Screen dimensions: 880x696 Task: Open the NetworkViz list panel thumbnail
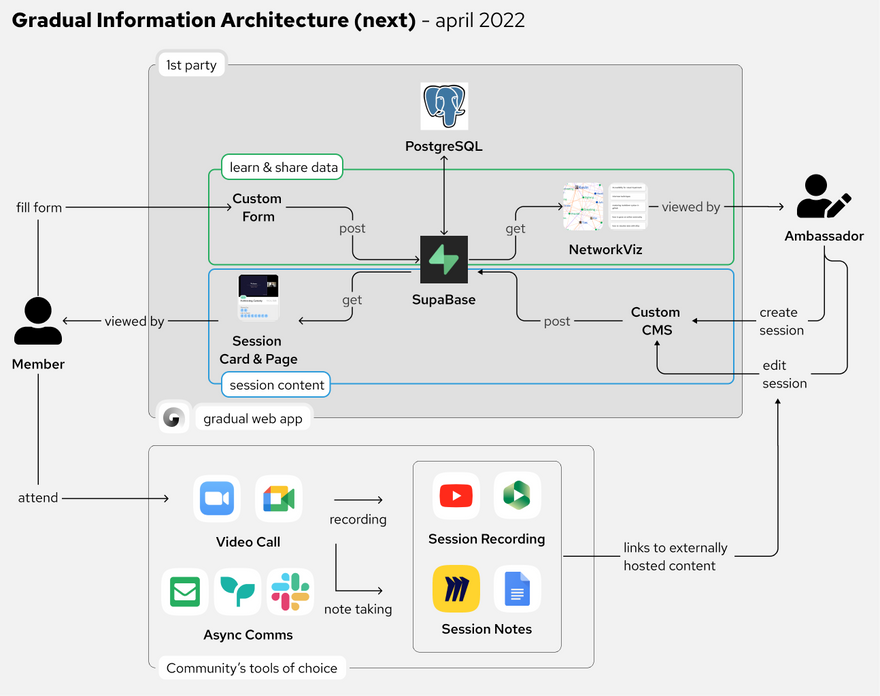point(628,206)
